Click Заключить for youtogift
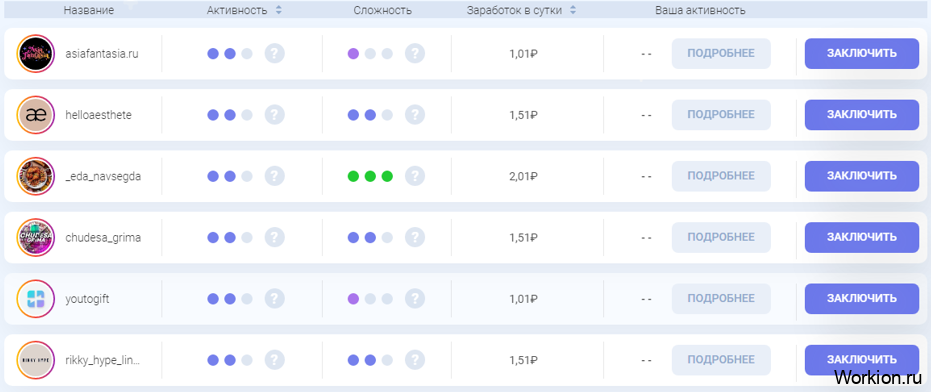 tap(862, 299)
